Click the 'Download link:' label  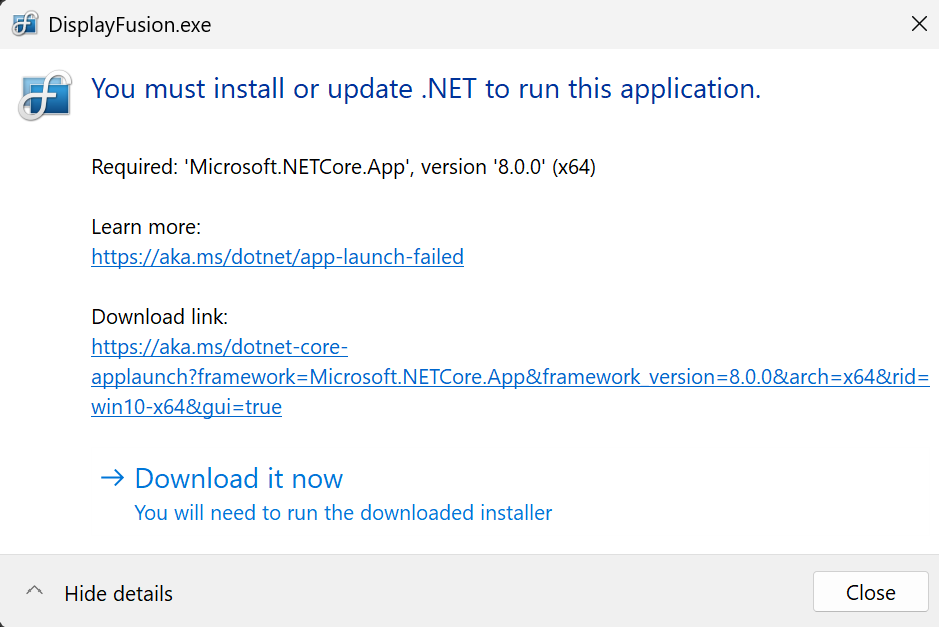click(x=159, y=317)
